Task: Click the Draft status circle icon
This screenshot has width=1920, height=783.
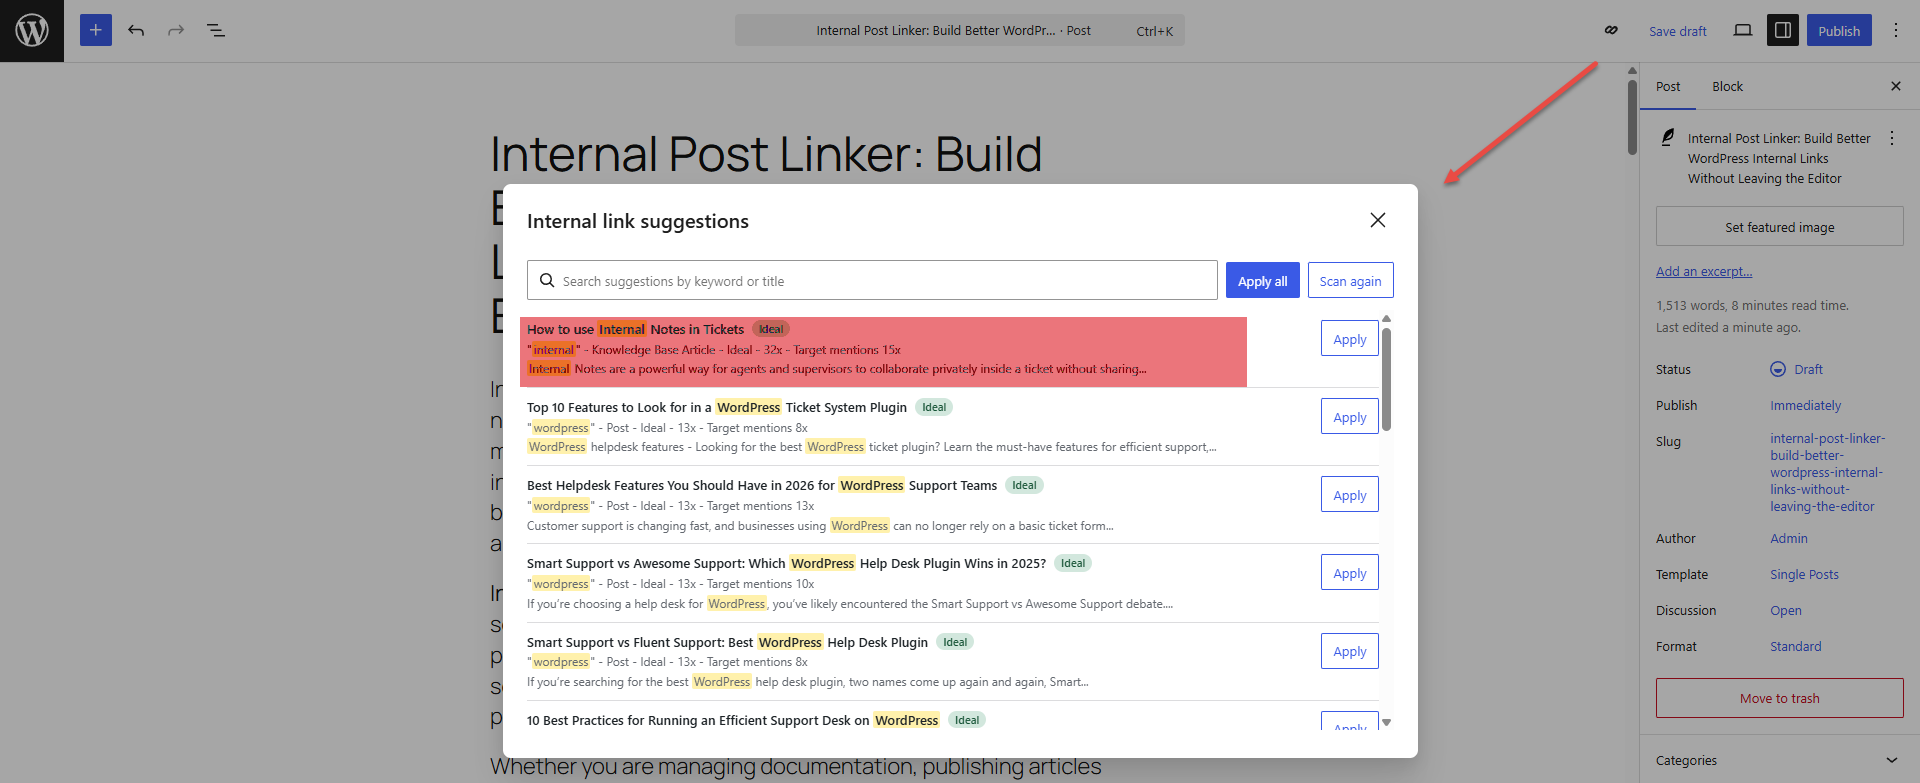Action: (x=1778, y=369)
